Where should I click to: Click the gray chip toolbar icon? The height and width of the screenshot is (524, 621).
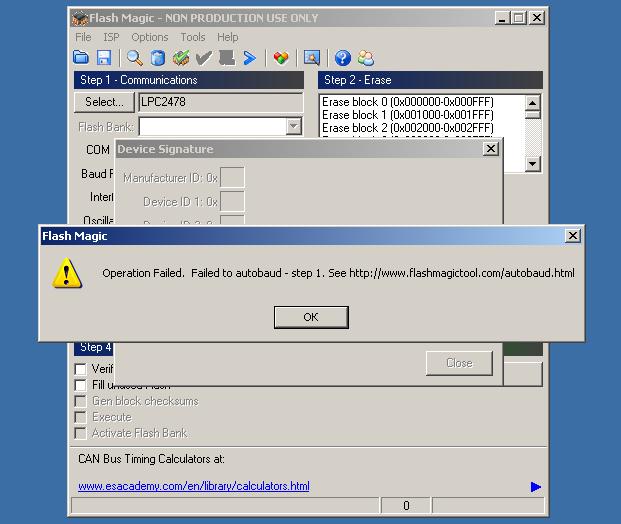227,58
